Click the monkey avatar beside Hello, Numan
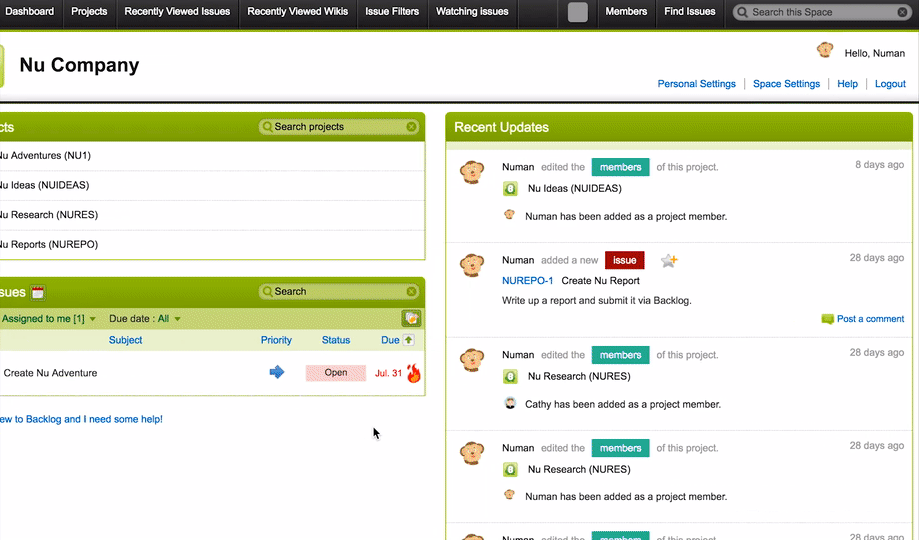 (x=825, y=50)
